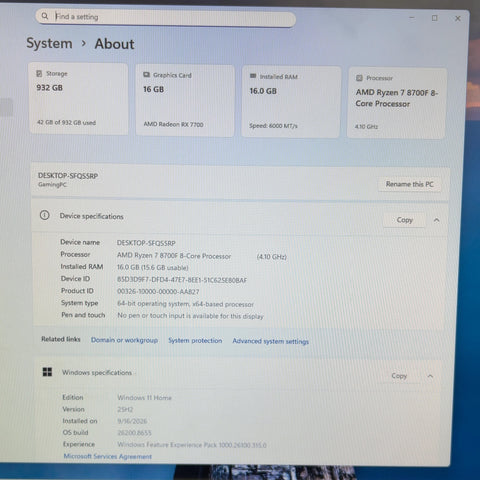480x480 pixels.
Task: Open the Microsoft Services Agreement link
Action: click(x=108, y=456)
